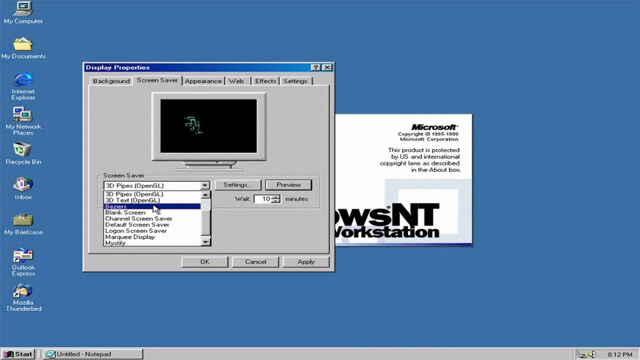Switch to the Effects tab
The image size is (640, 360).
point(265,81)
